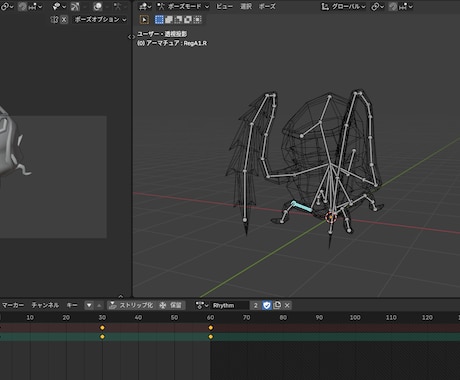Choose the invert selection mode icon
Image resolution: width=460 pixels, height=380 pixels.
point(188,20)
